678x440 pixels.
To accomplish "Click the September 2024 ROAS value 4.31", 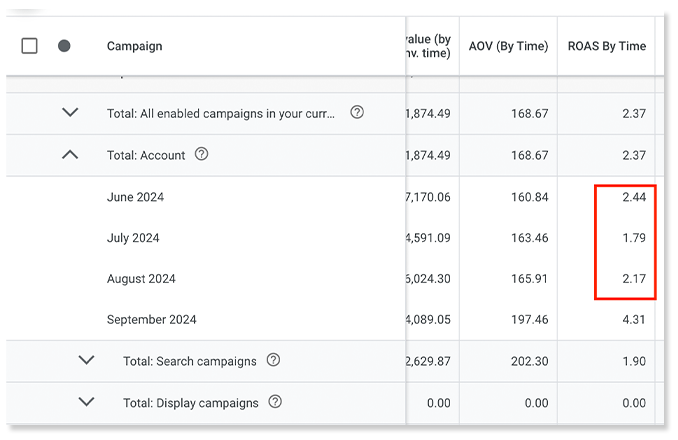I will [x=632, y=320].
